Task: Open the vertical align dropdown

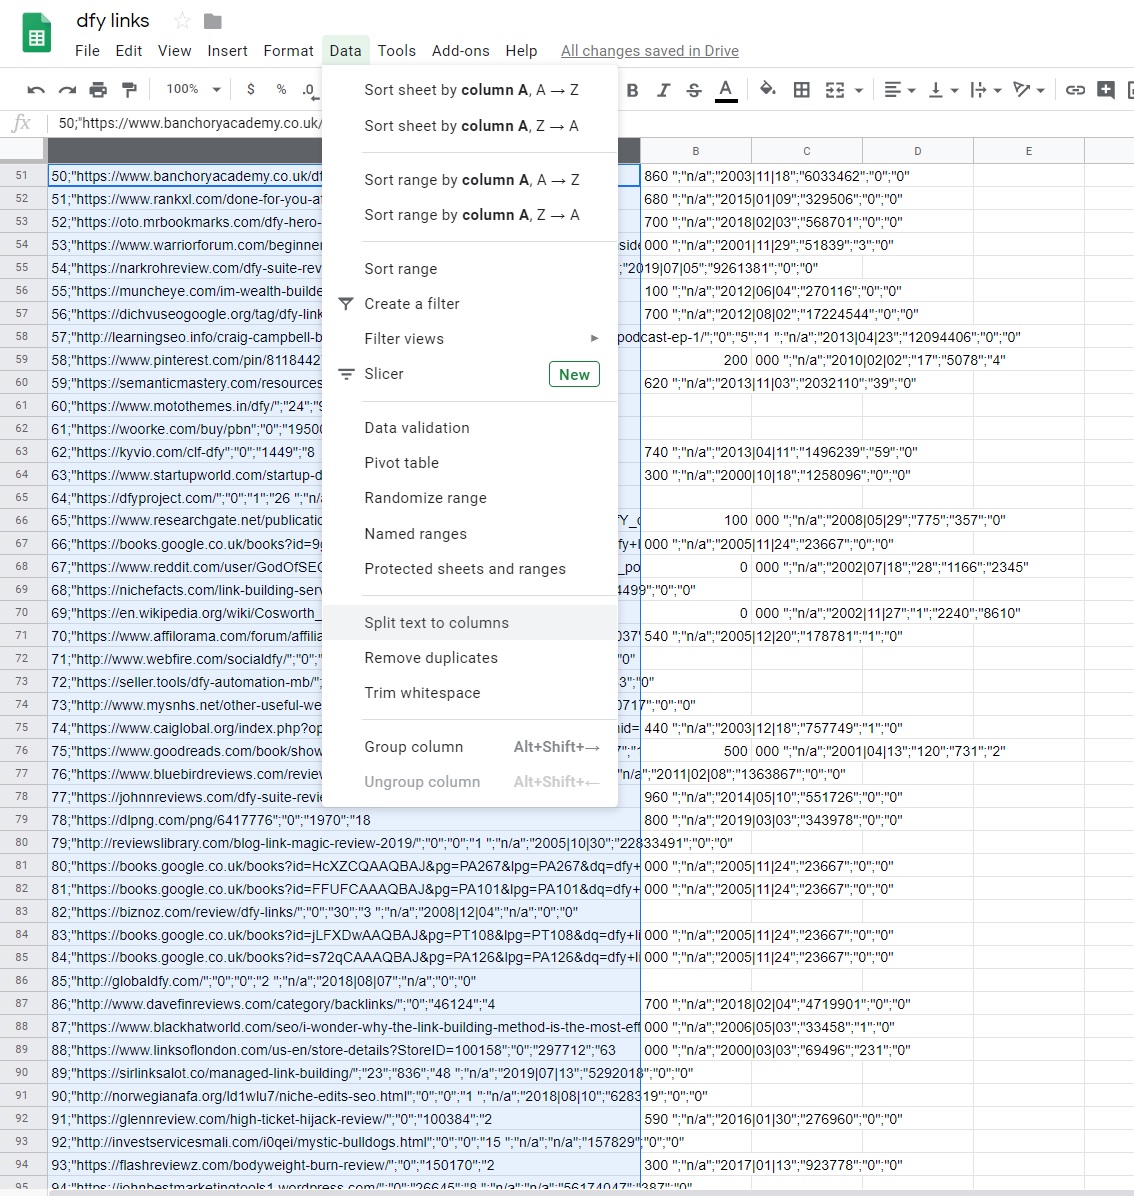Action: (x=943, y=90)
